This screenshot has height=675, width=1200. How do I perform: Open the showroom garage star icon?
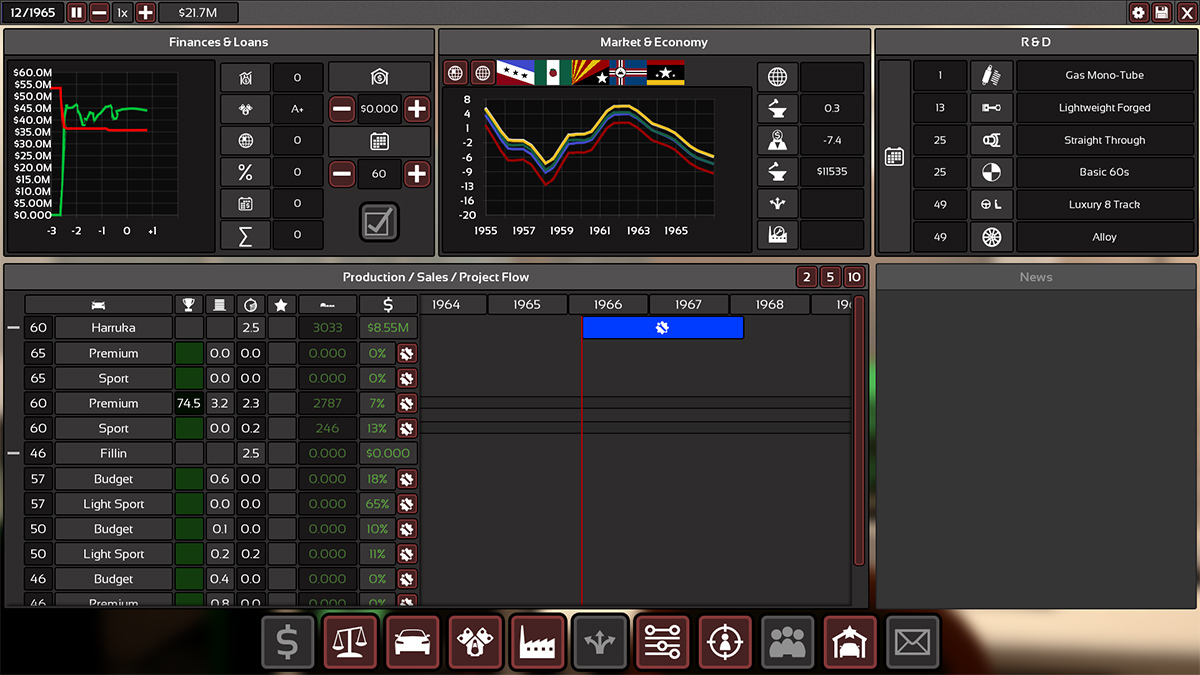pyautogui.click(x=850, y=642)
